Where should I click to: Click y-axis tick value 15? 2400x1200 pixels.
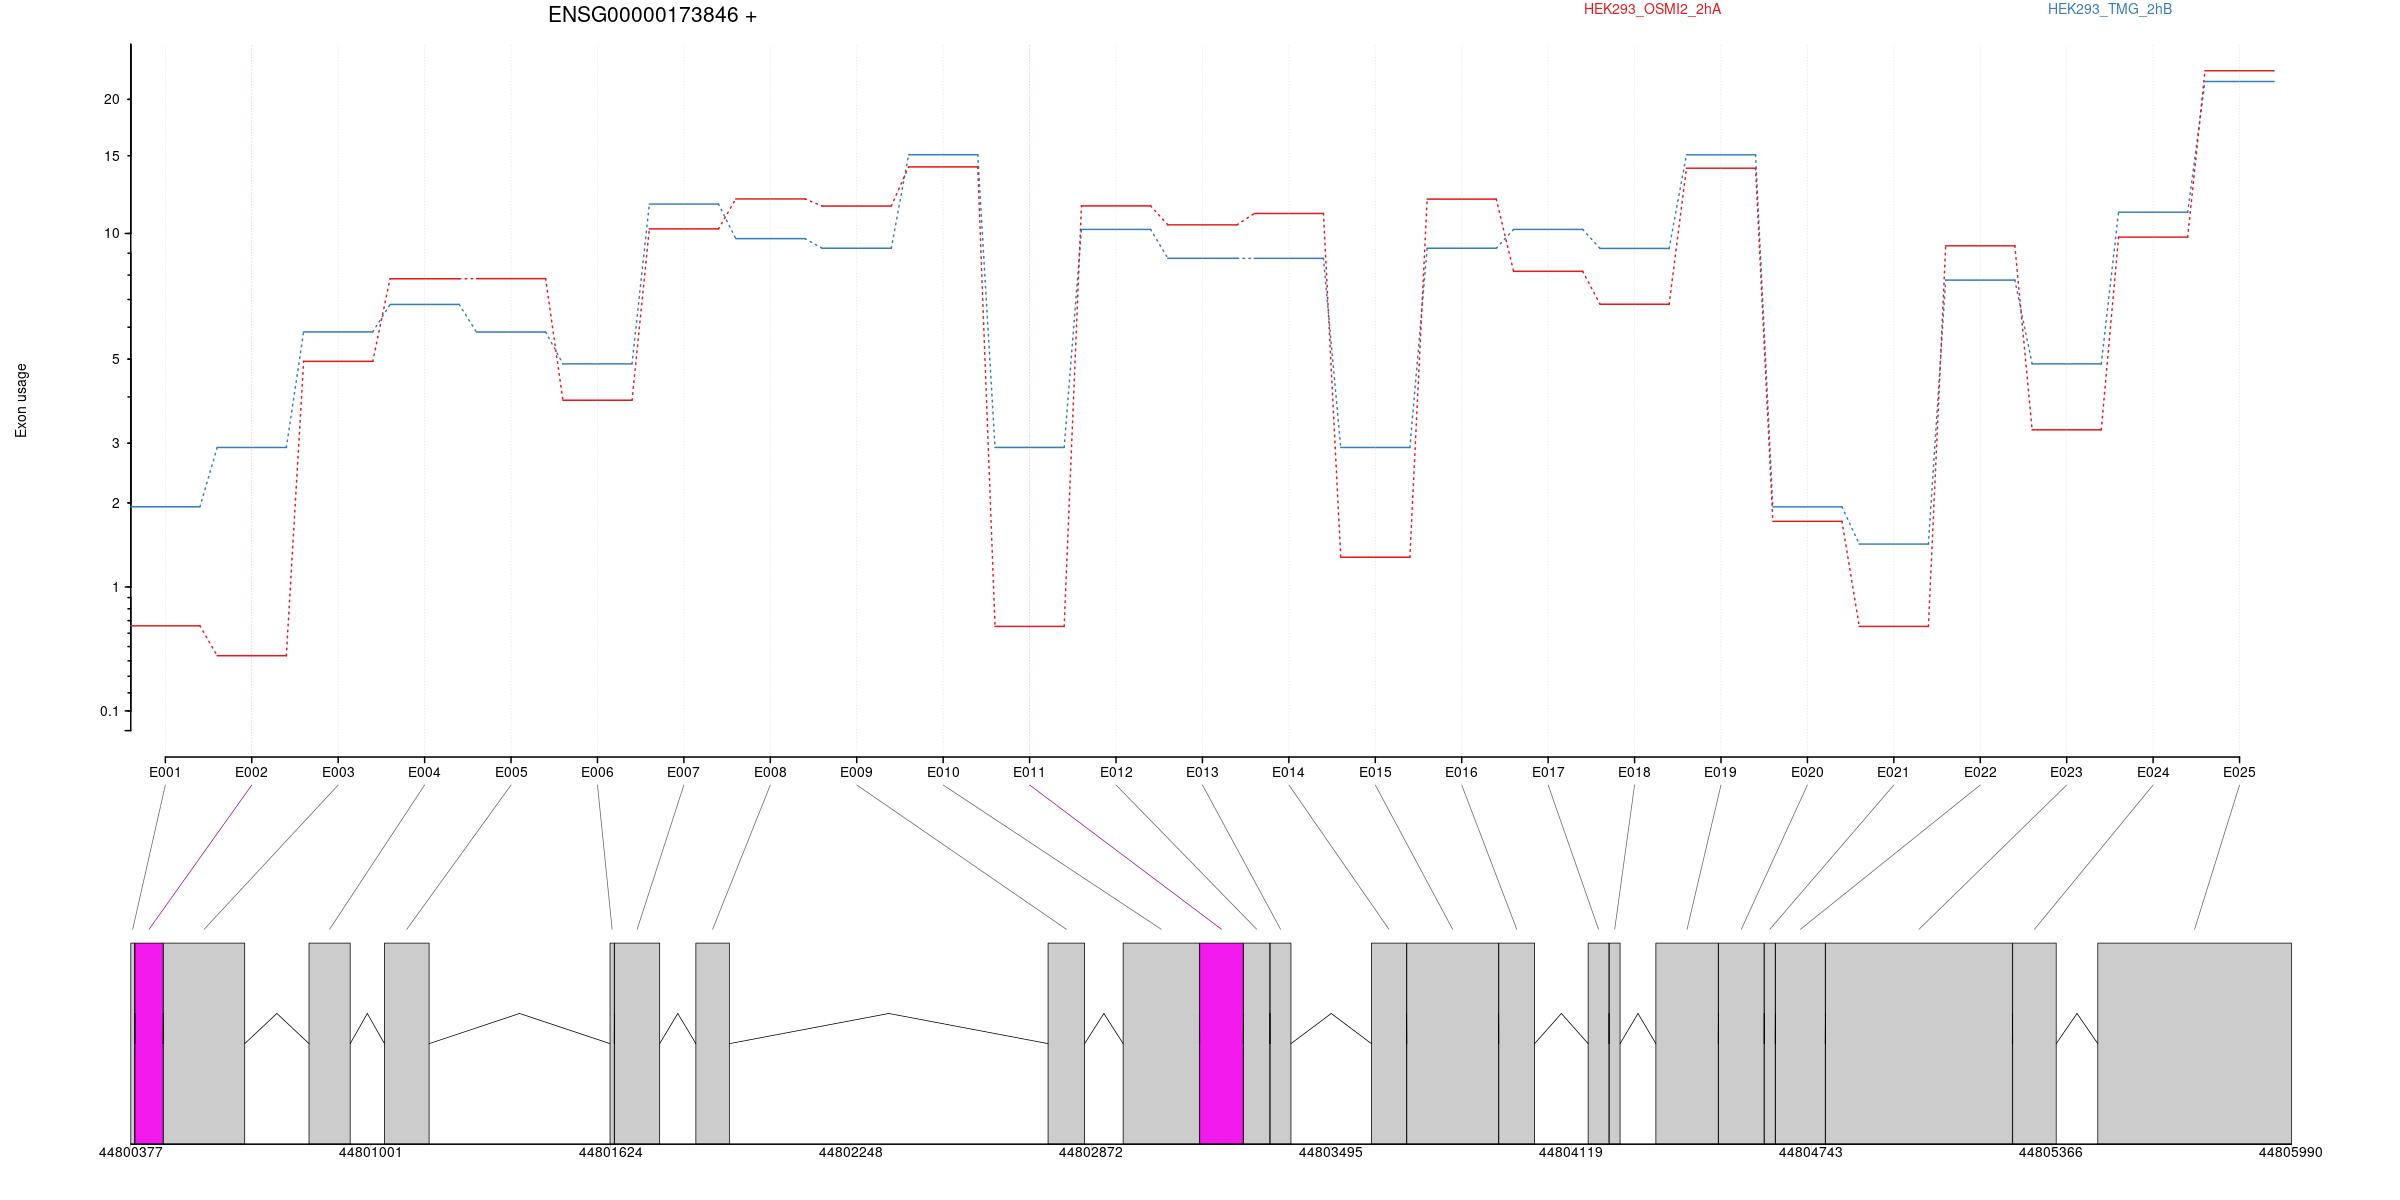click(111, 157)
